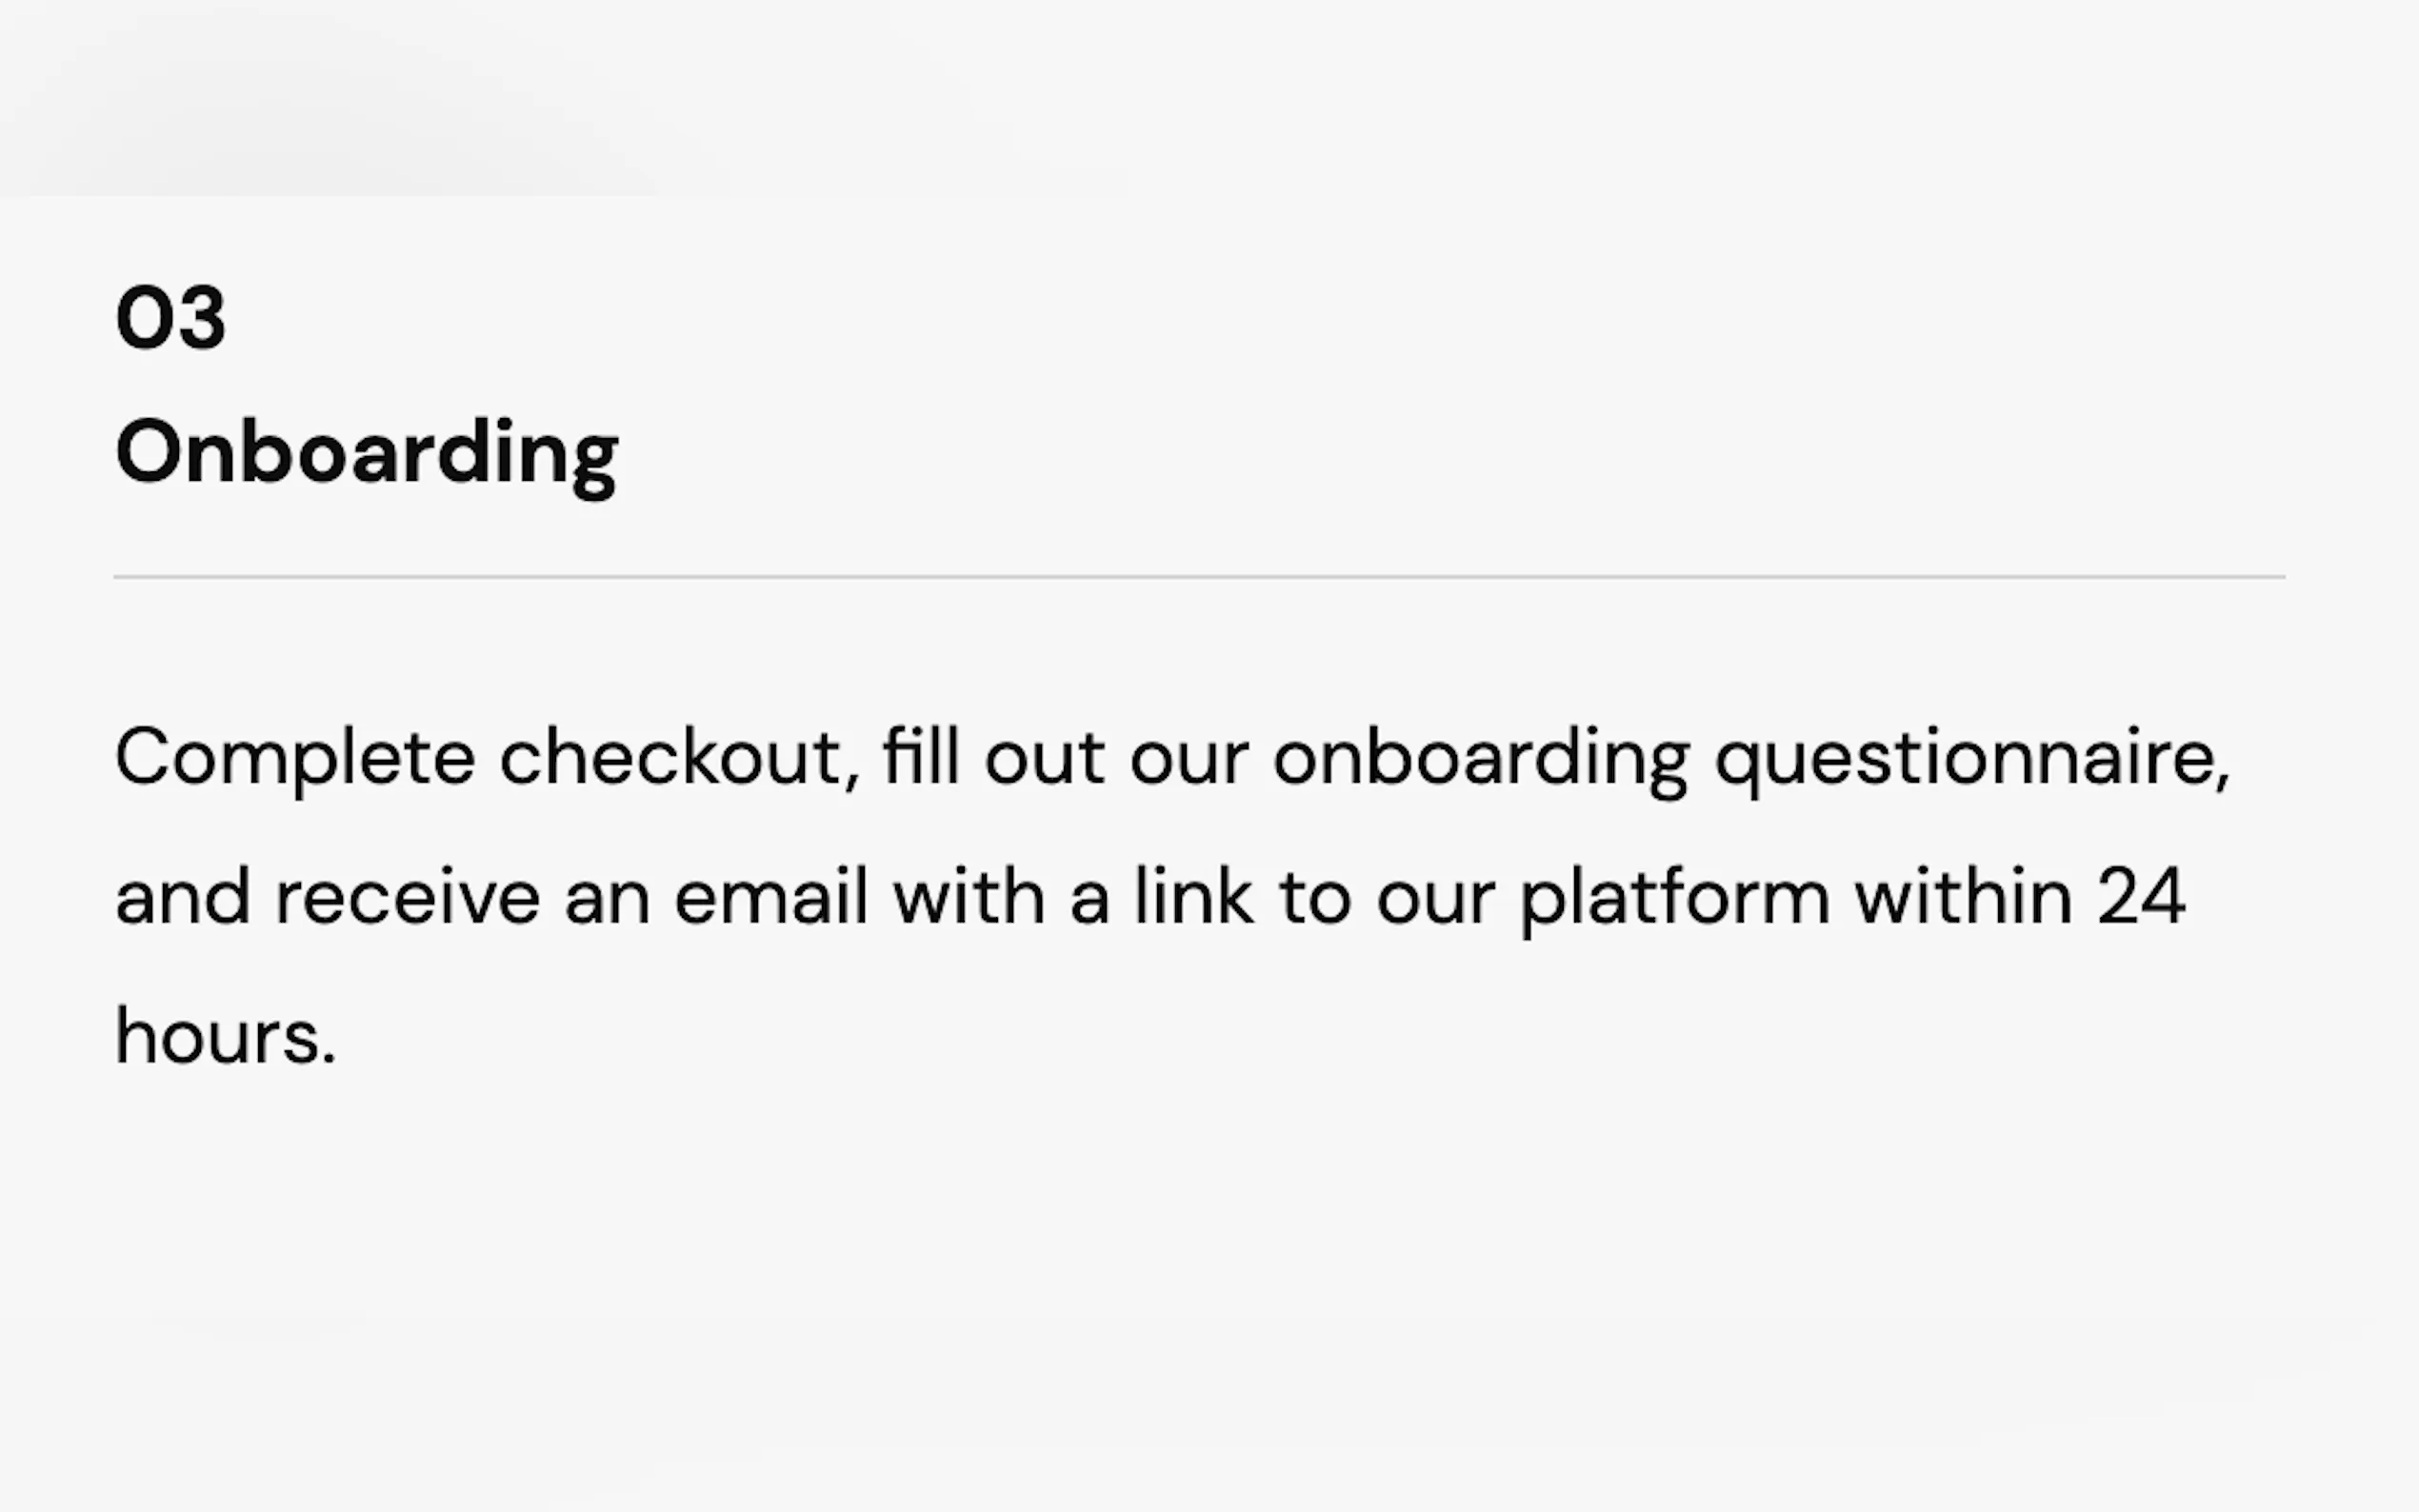Click the word "hours" on the last line
Image resolution: width=2419 pixels, height=1512 pixels.
coord(218,1037)
